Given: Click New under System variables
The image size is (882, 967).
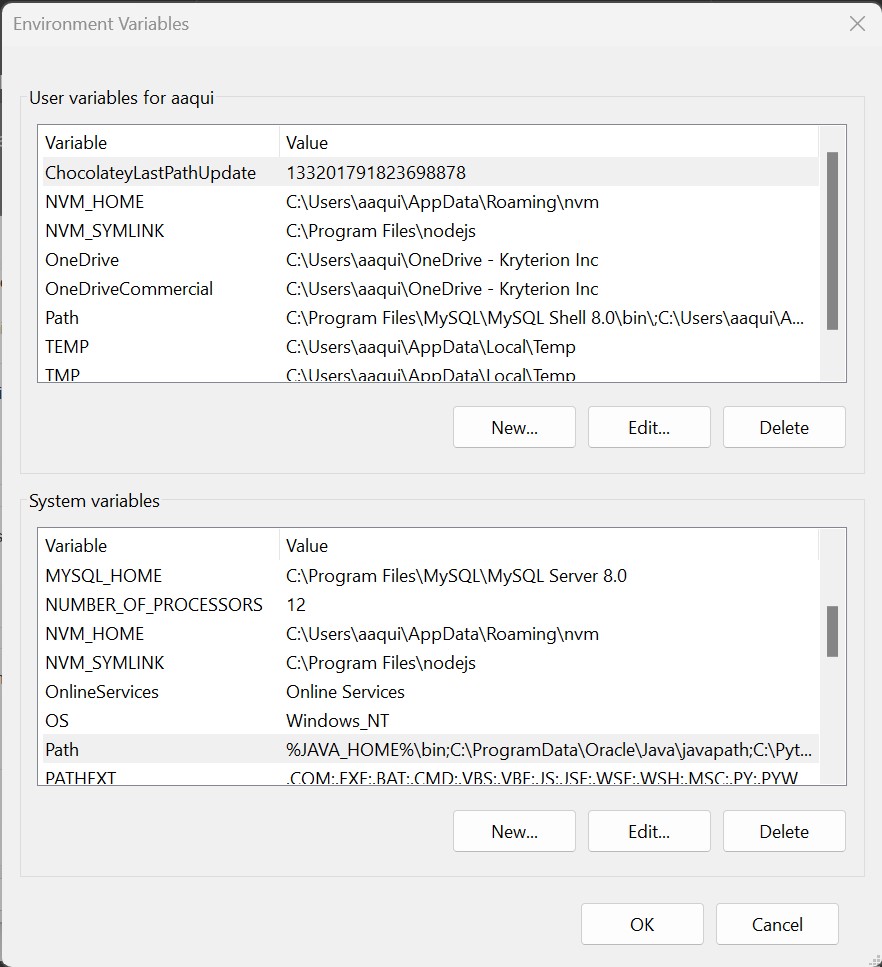Looking at the screenshot, I should point(514,831).
